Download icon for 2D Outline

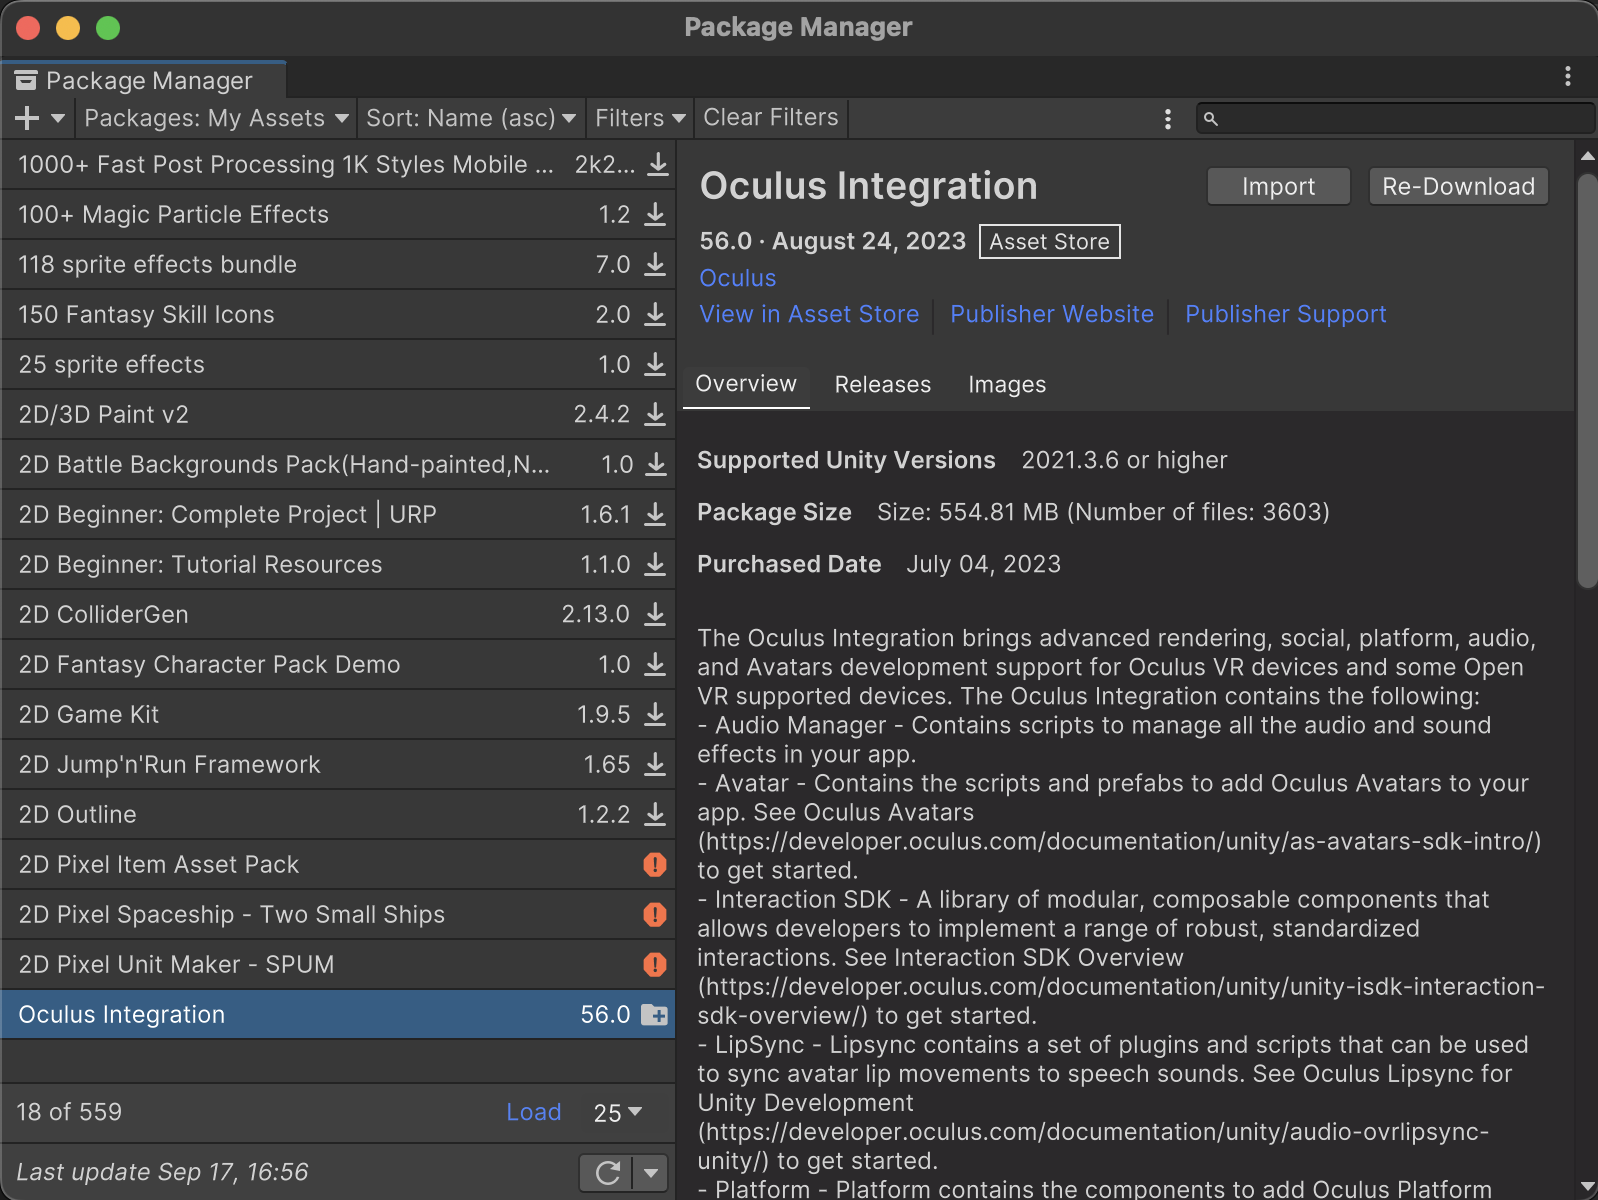[655, 814]
